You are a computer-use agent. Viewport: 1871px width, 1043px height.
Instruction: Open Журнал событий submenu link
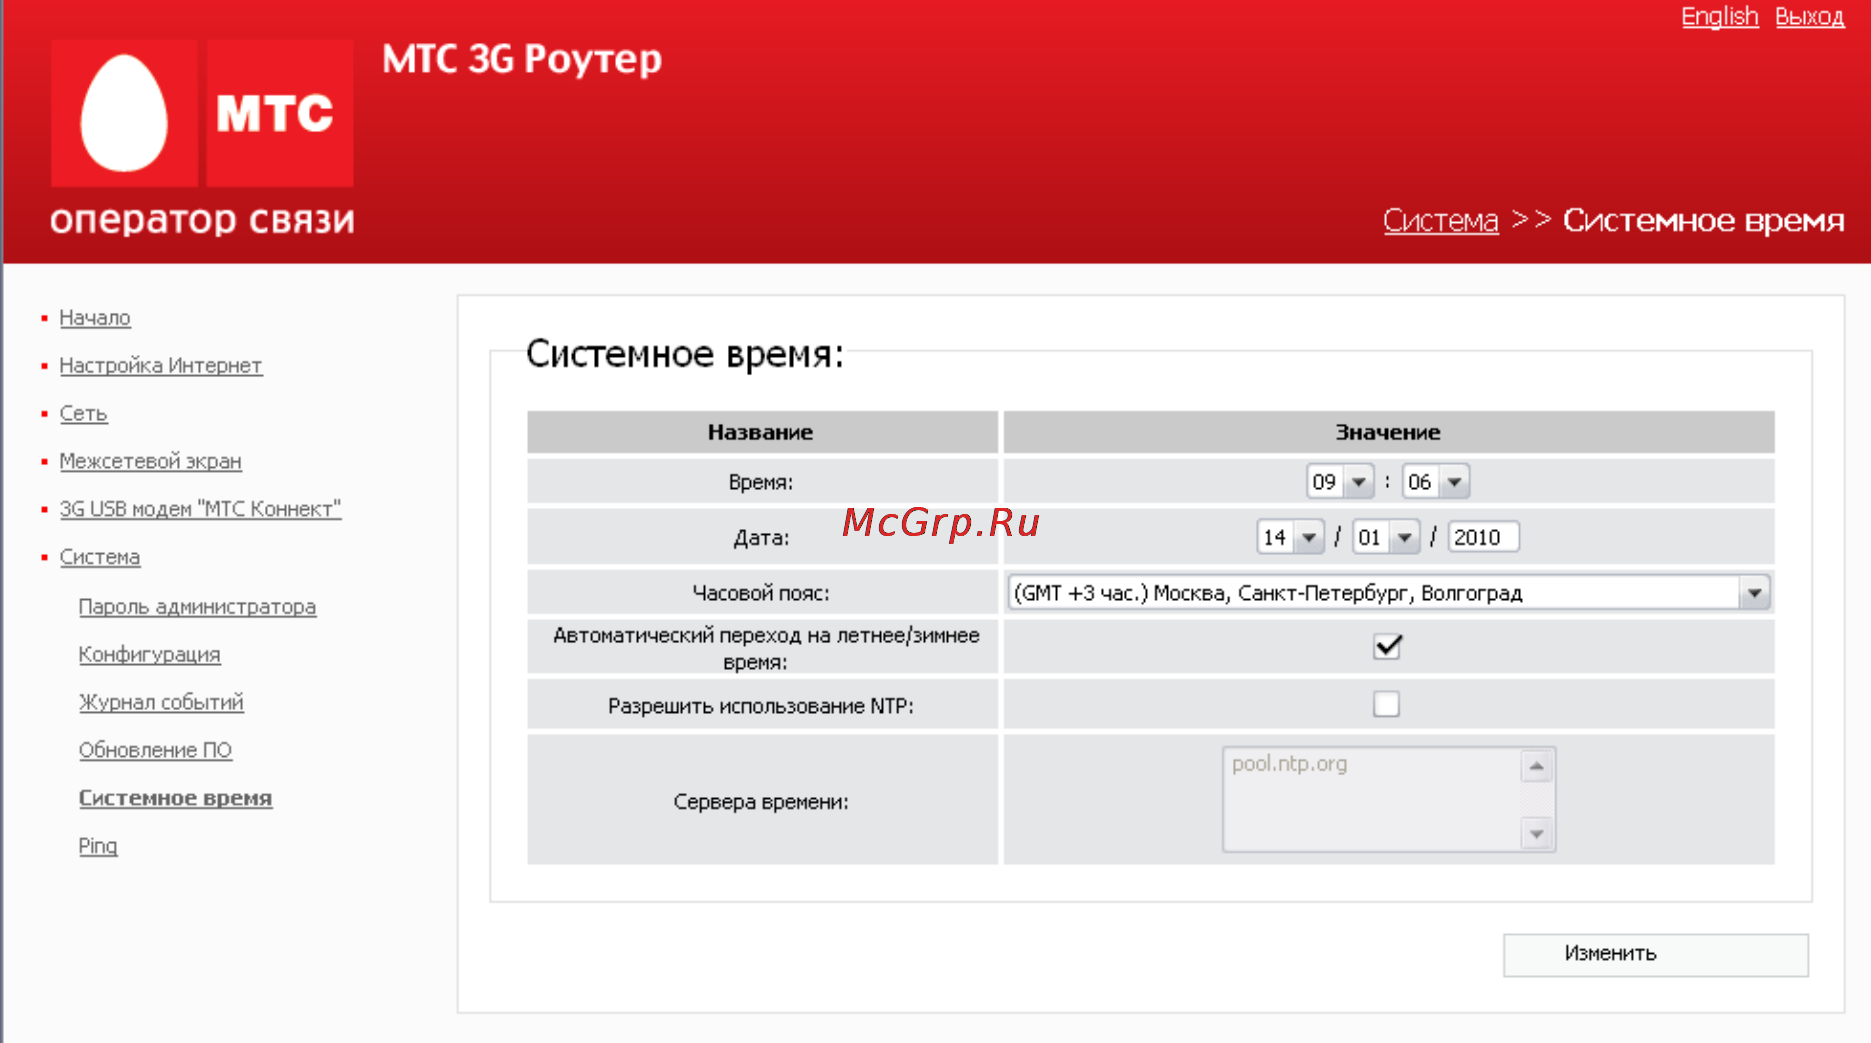coord(161,703)
